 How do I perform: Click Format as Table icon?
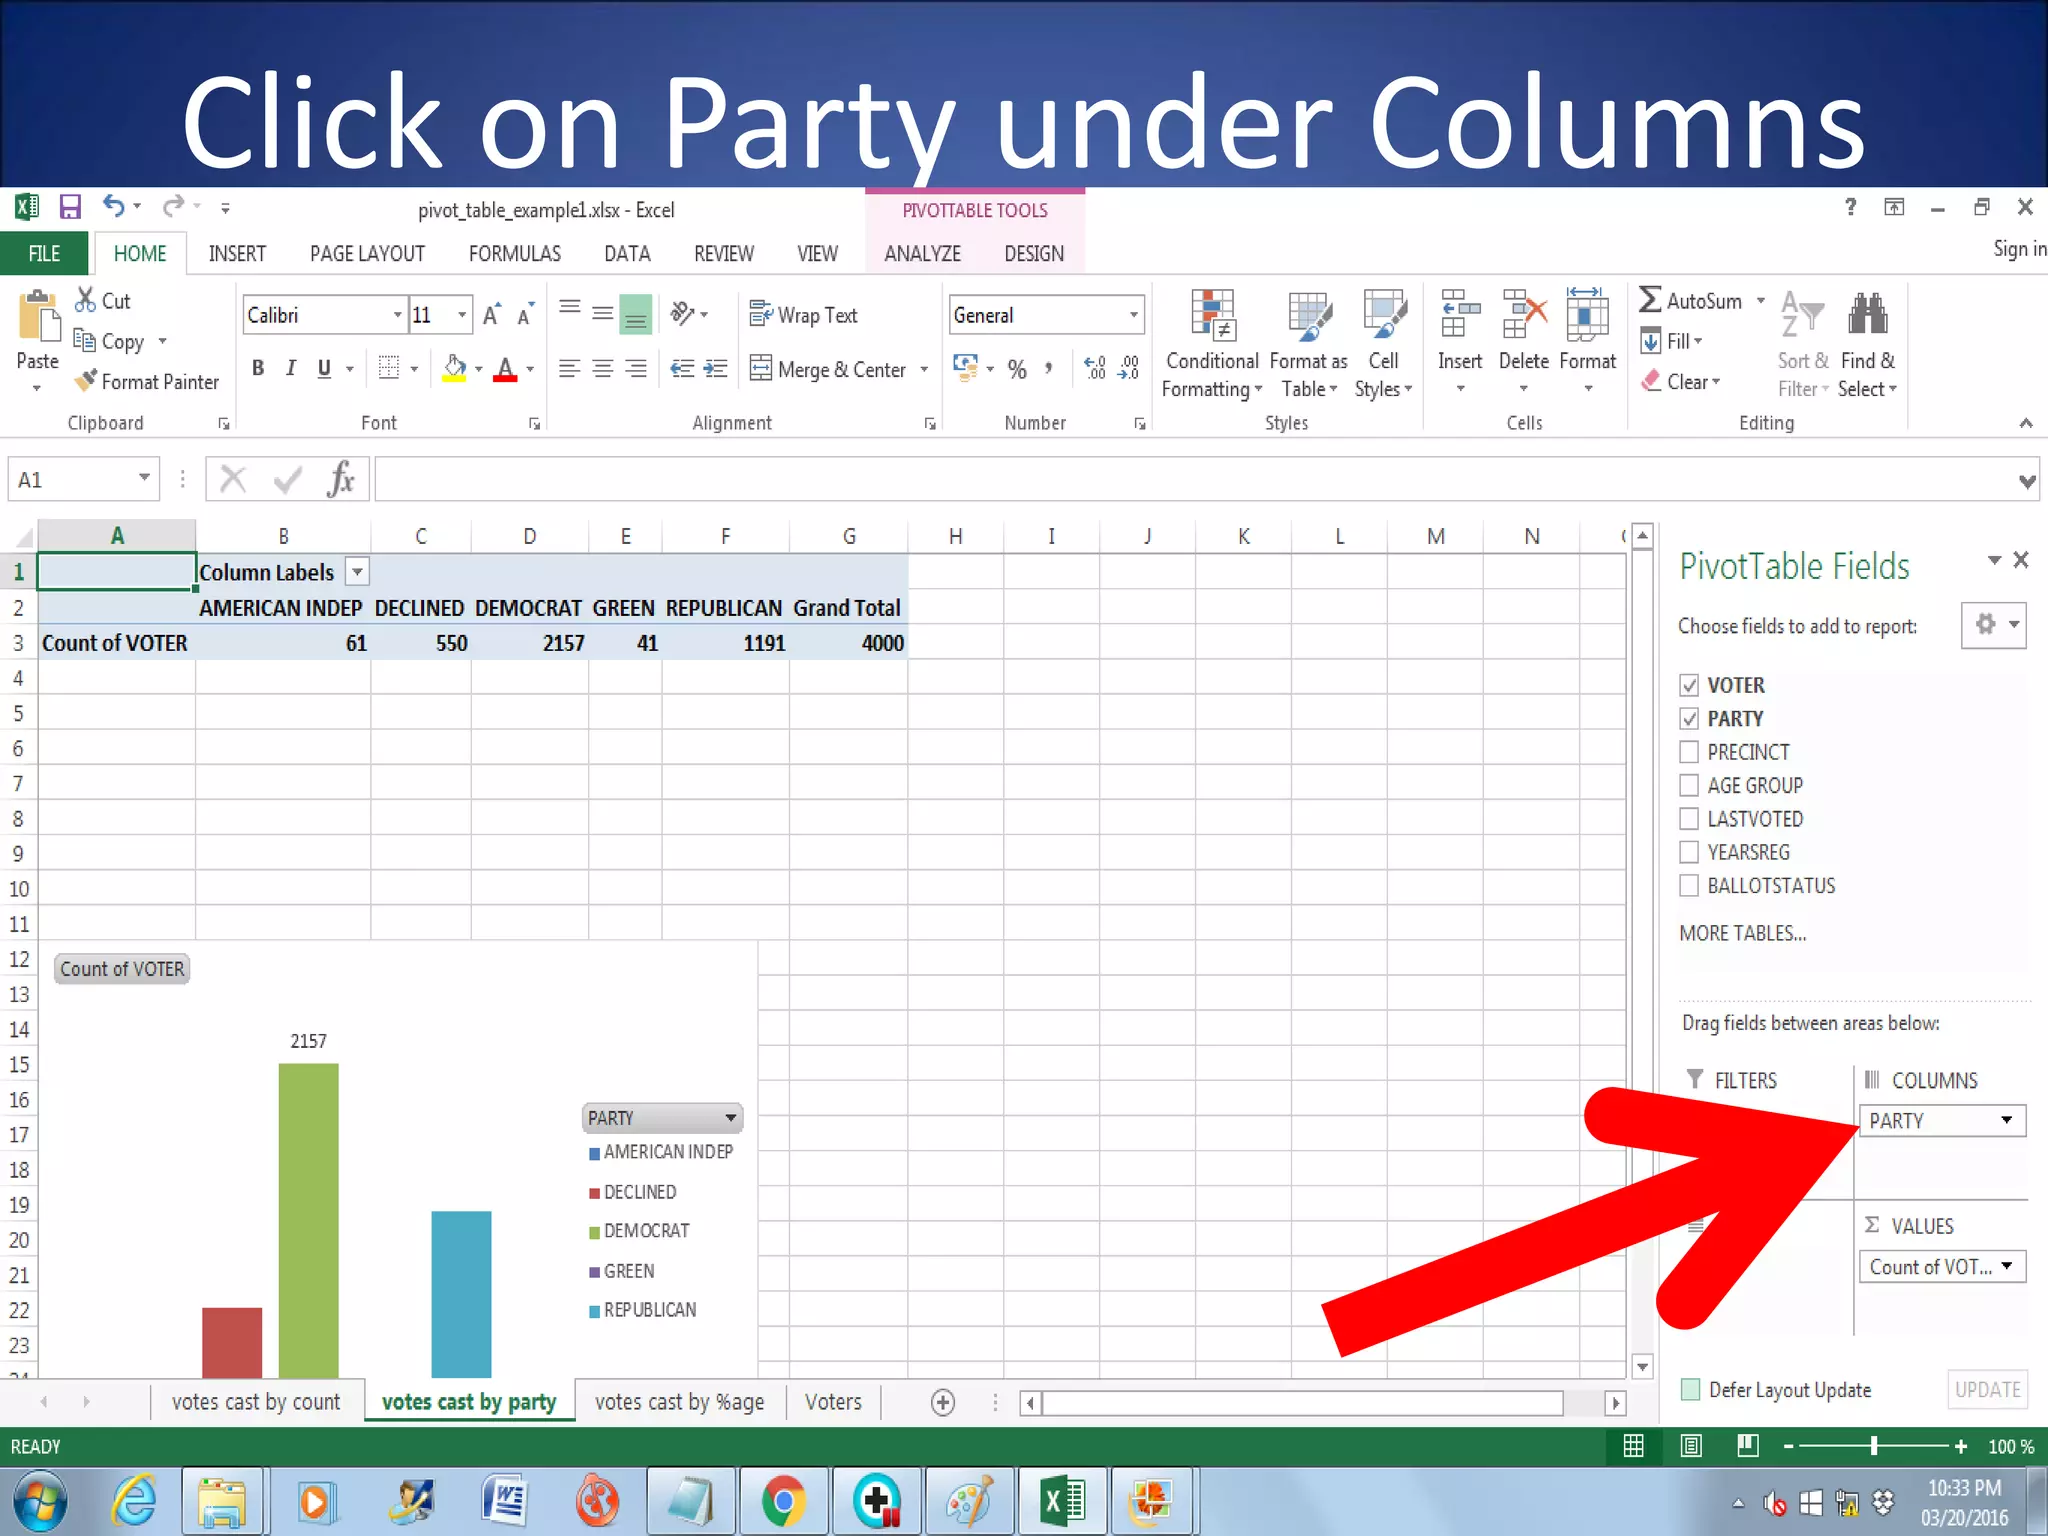point(1309,314)
